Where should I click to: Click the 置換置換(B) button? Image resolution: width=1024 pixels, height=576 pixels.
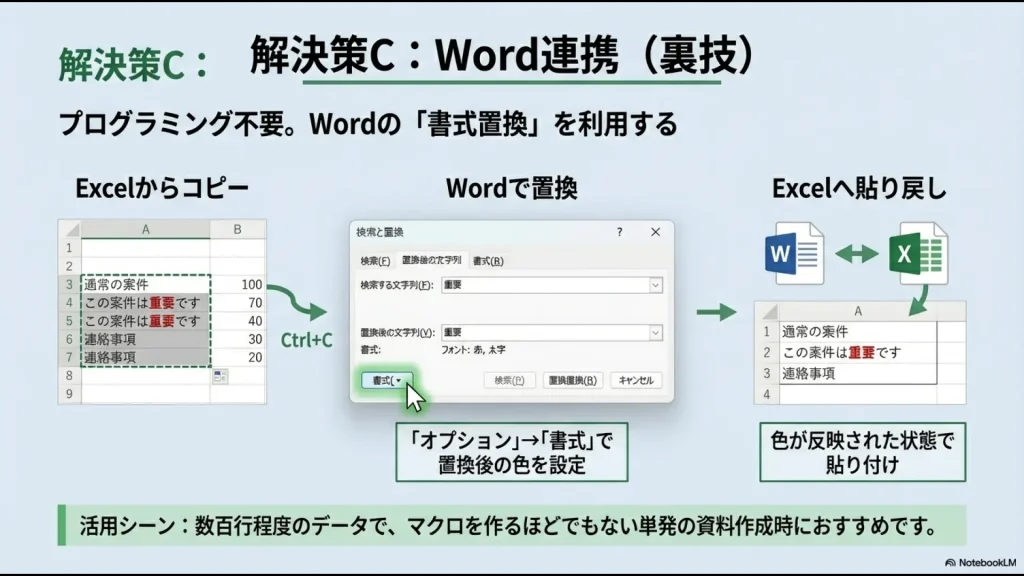[573, 380]
